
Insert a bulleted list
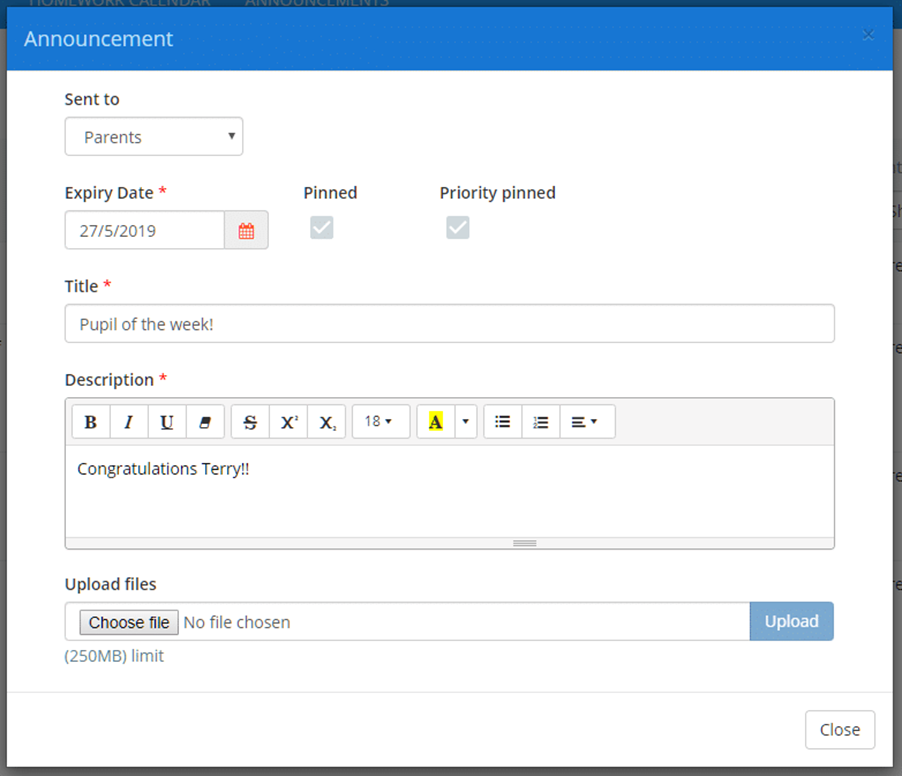502,421
